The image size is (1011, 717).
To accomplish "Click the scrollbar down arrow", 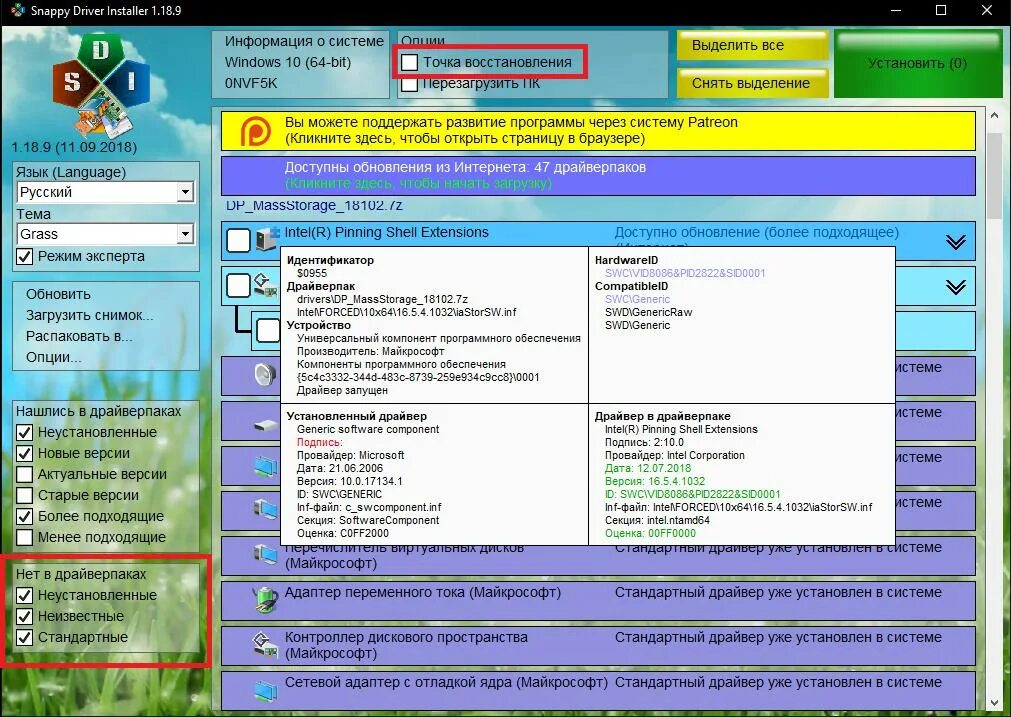I will (x=994, y=703).
